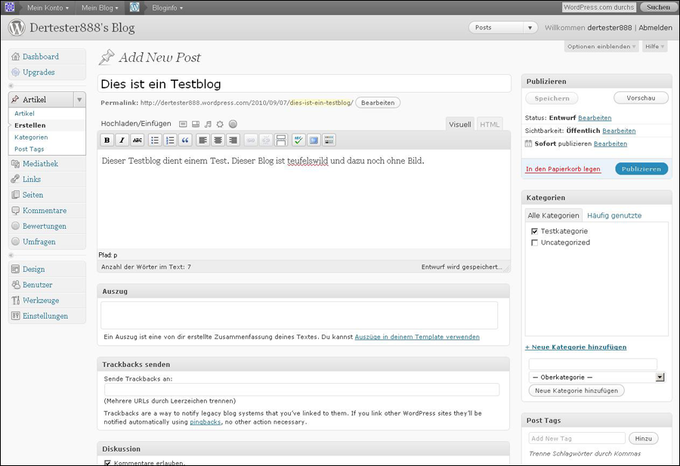The width and height of the screenshot is (680, 466).
Task: Show the kitchen sink toolbar row
Action: (x=329, y=140)
